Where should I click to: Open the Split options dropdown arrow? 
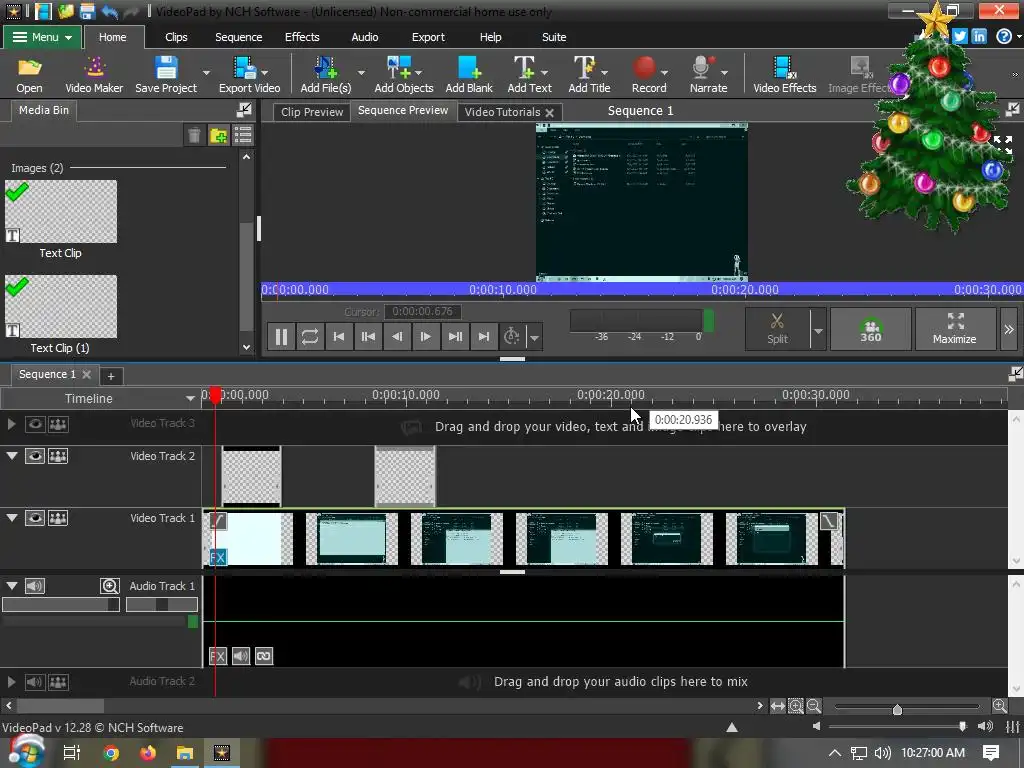(x=818, y=330)
